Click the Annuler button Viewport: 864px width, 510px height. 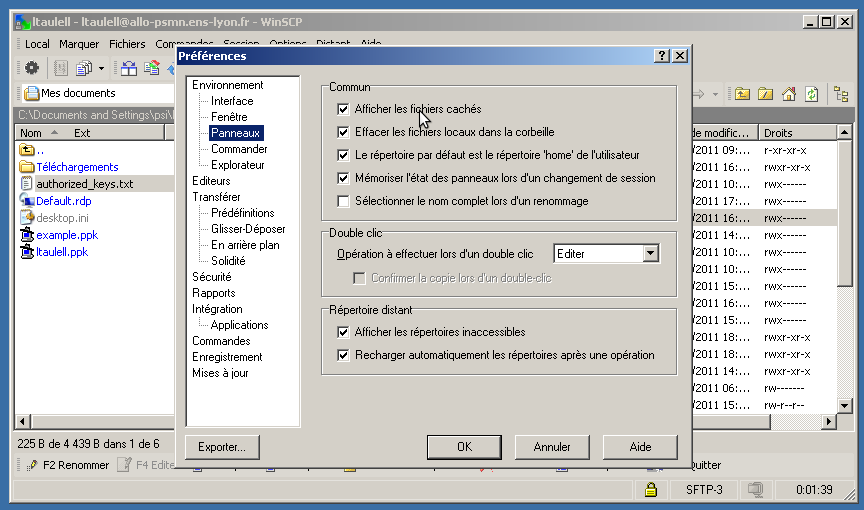(552, 447)
